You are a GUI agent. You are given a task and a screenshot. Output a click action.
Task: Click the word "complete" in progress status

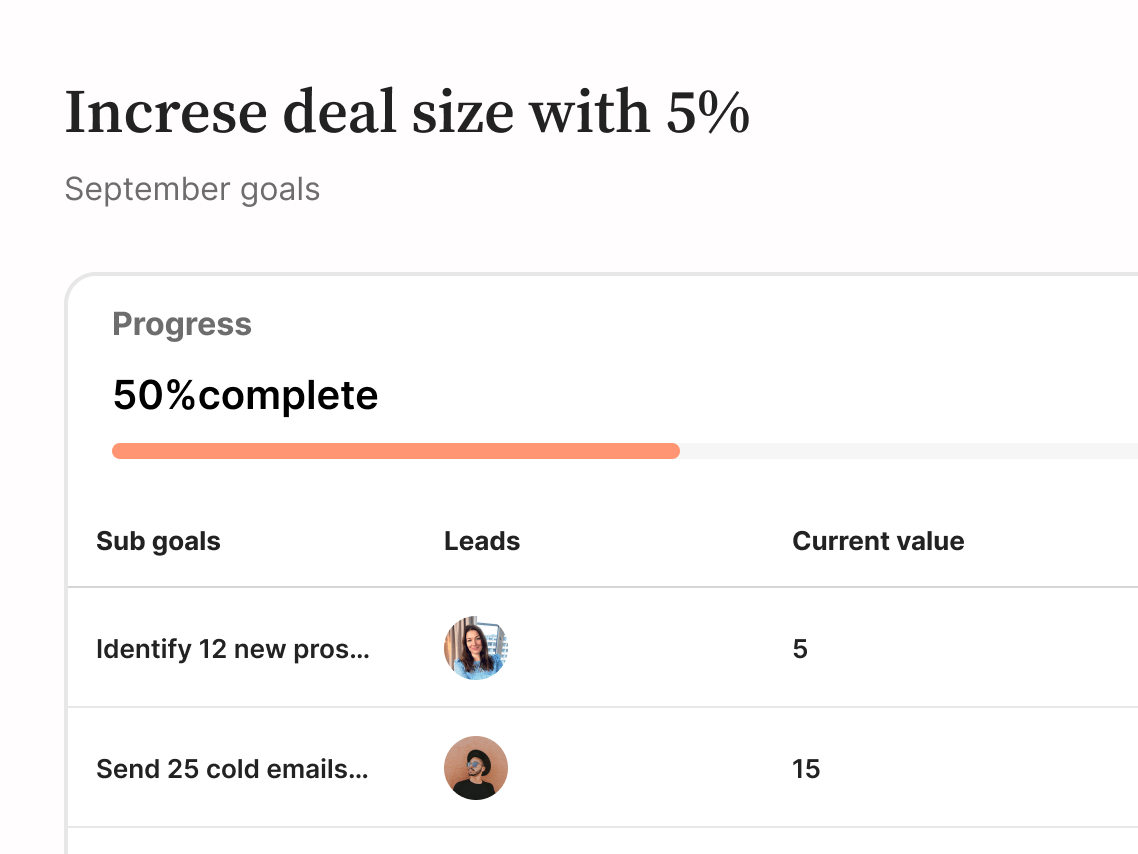point(288,395)
